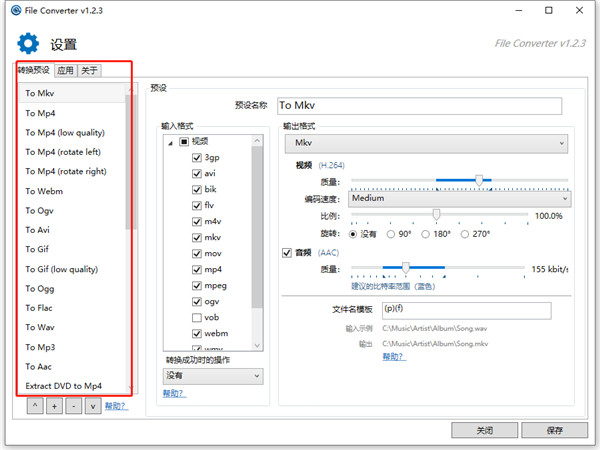Click the File Converter title bar logo

[16, 10]
